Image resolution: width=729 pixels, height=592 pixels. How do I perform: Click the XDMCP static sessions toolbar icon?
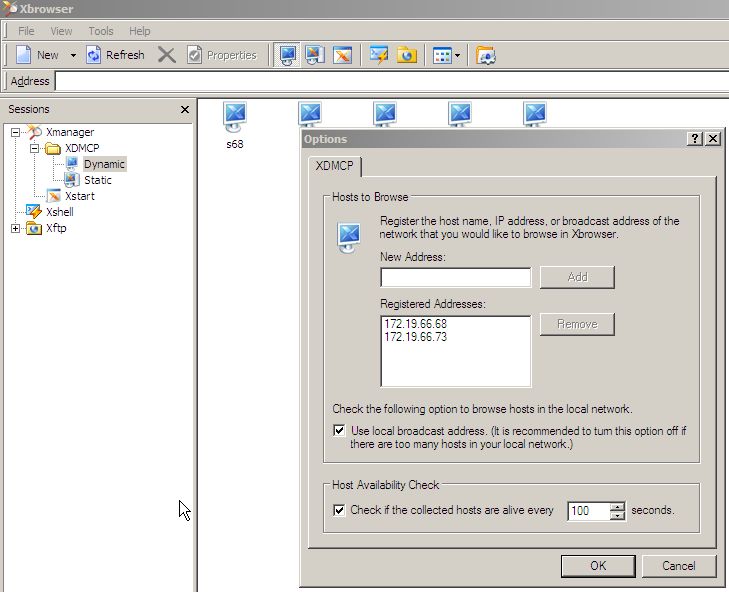[x=315, y=55]
